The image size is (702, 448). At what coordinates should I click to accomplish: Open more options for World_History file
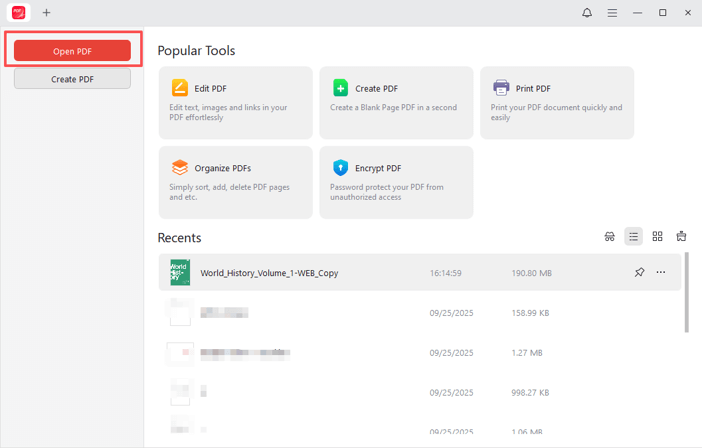pyautogui.click(x=661, y=272)
